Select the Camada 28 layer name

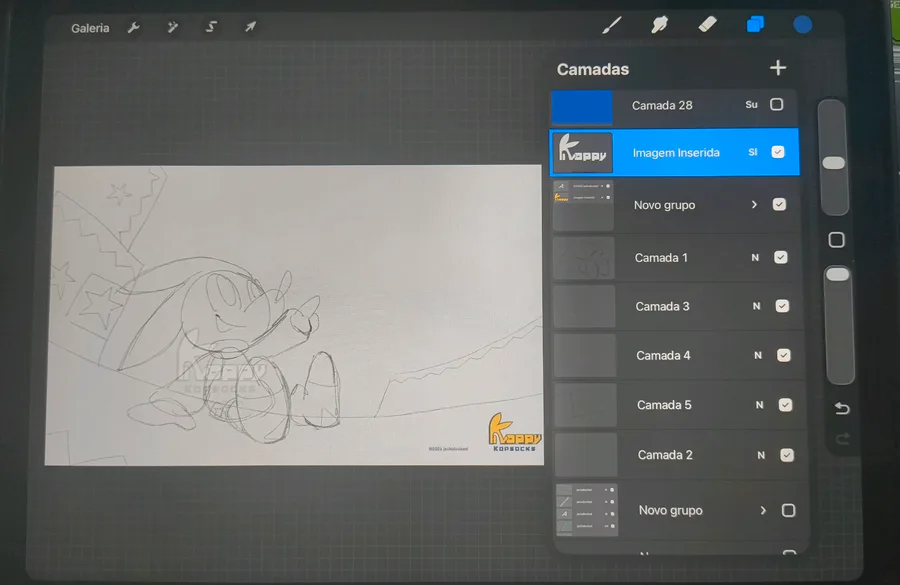662,106
